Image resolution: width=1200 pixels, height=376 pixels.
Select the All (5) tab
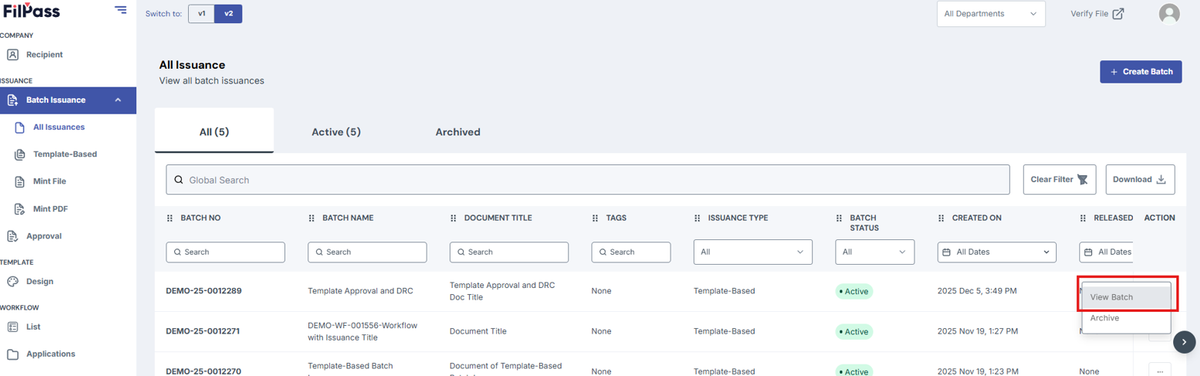[214, 131]
